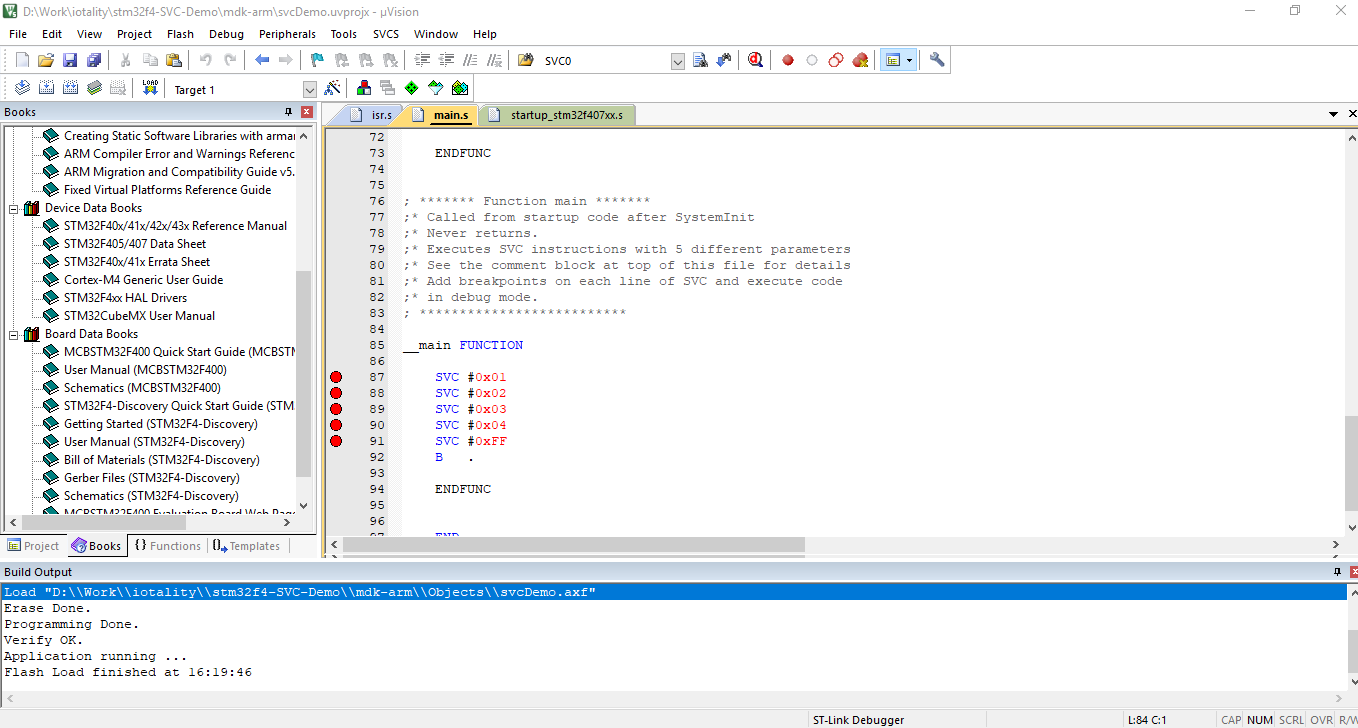This screenshot has height=728, width=1358.
Task: Close the Books panel
Action: point(307,112)
